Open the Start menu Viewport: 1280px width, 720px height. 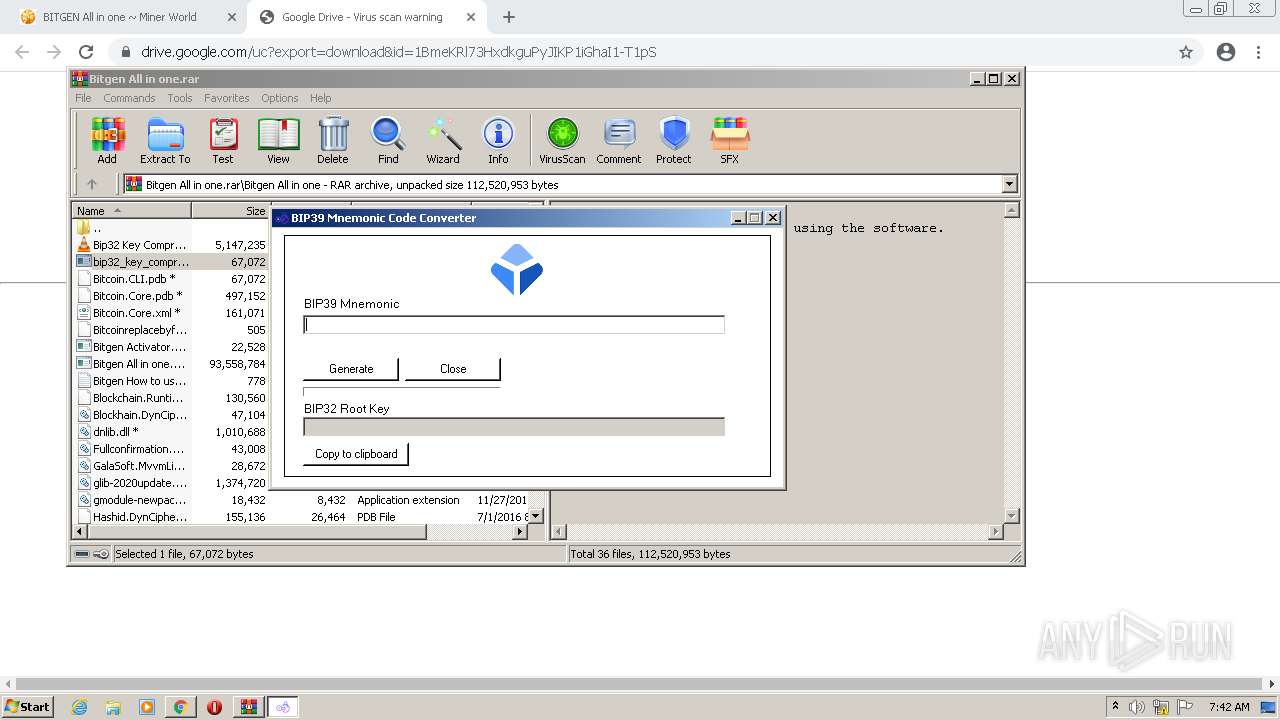[x=27, y=707]
